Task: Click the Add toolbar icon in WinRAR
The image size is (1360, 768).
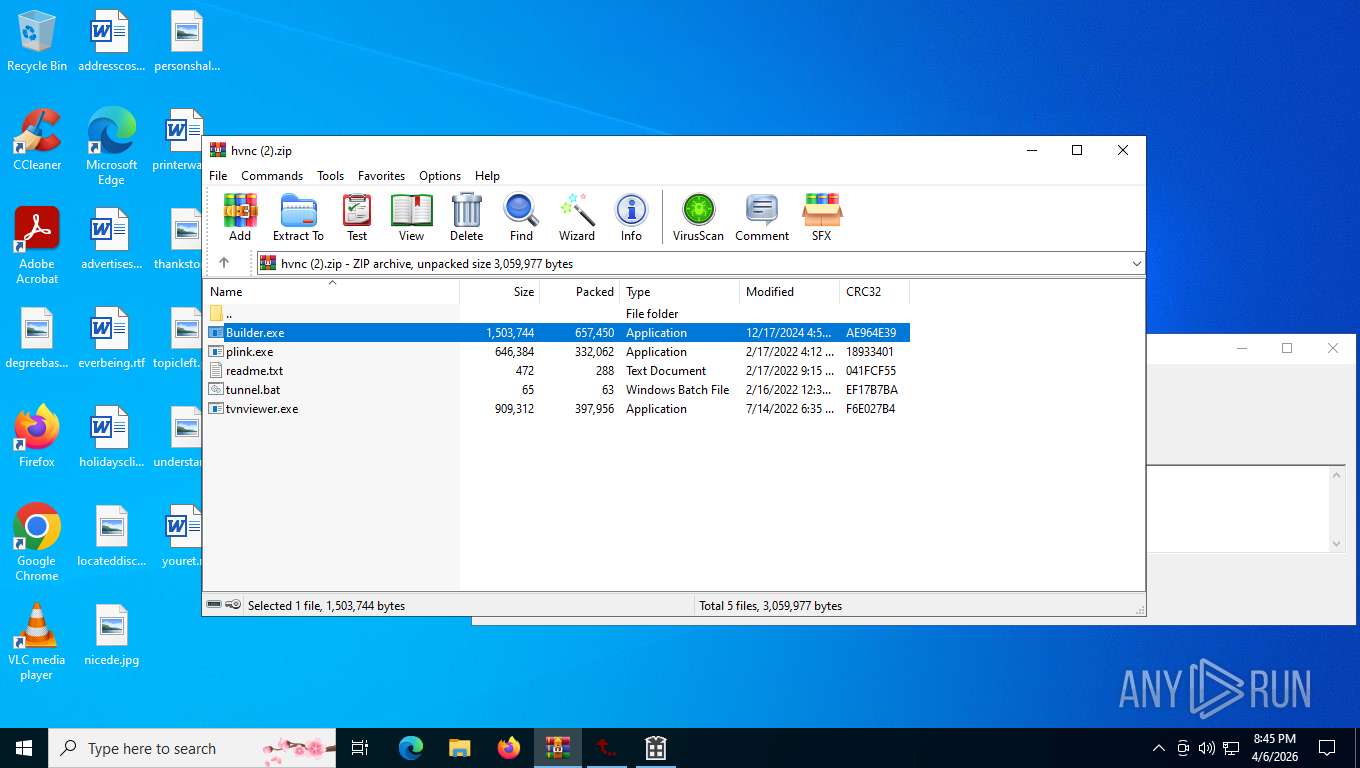Action: pos(240,217)
